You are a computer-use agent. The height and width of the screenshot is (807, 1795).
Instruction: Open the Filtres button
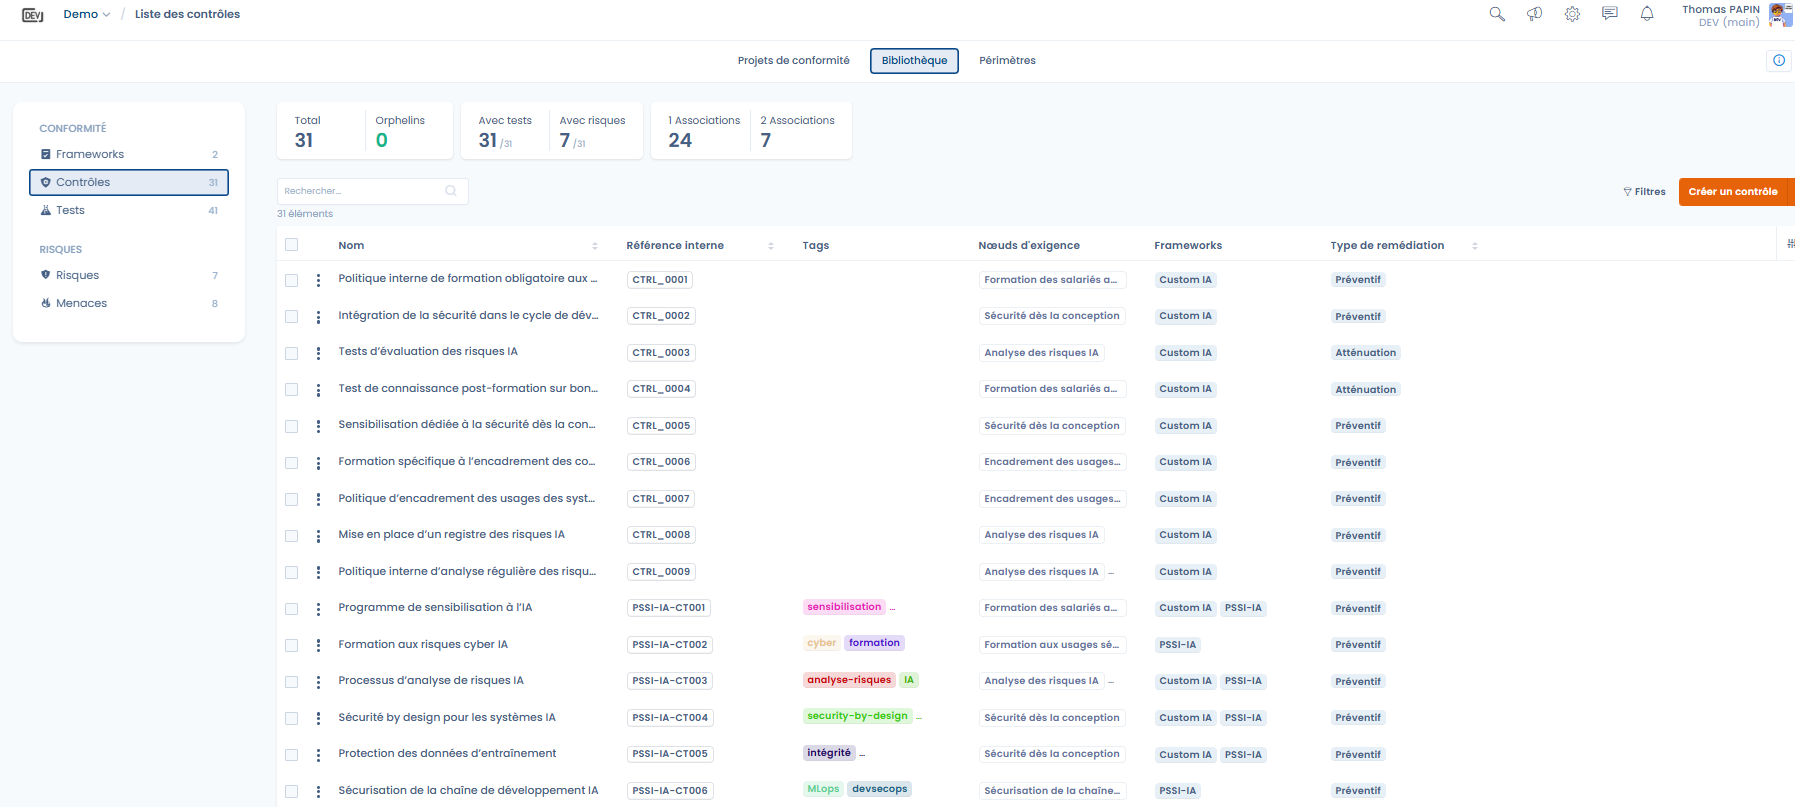1644,192
